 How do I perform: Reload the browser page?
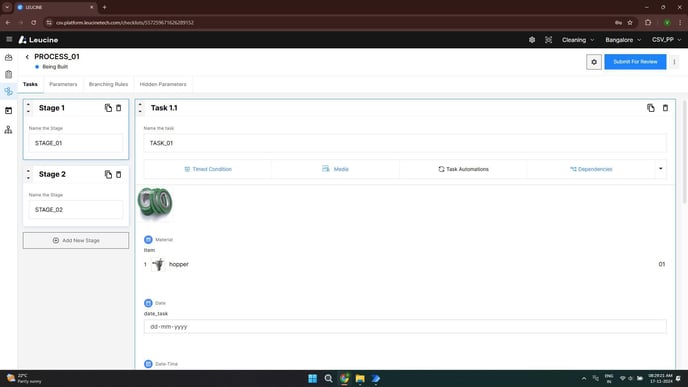[34, 22]
